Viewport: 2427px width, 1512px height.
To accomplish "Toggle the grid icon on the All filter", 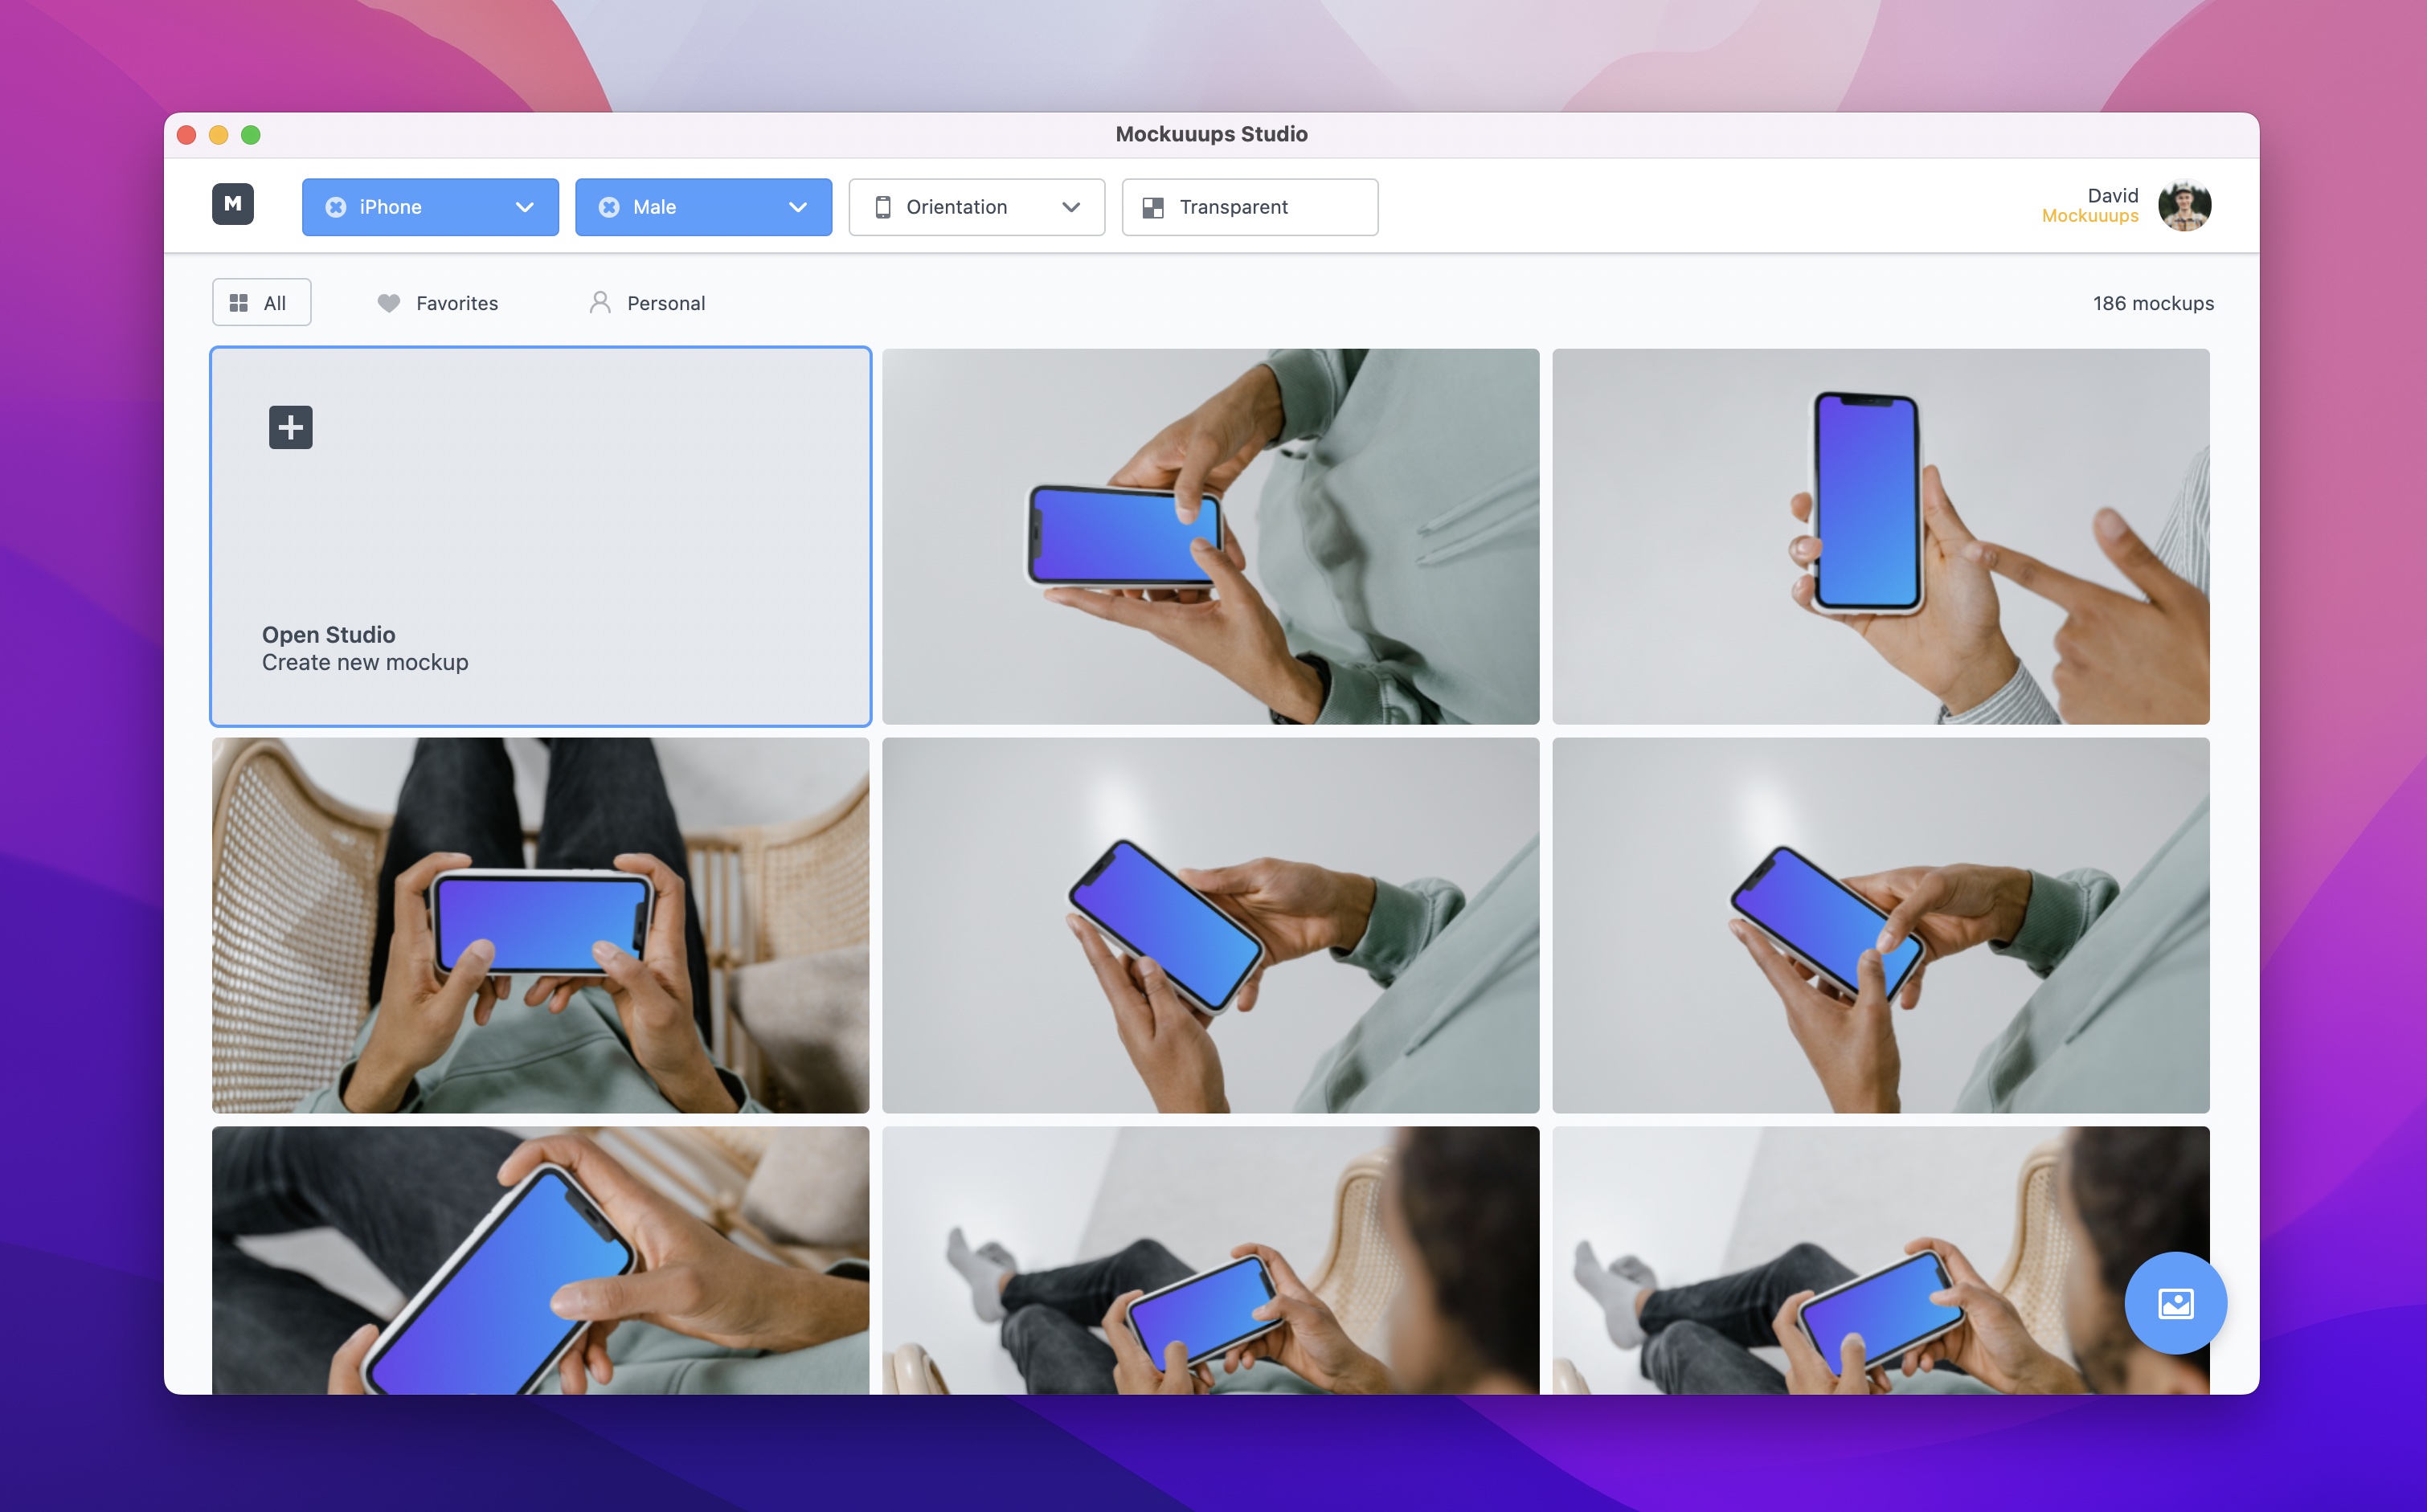I will (239, 301).
